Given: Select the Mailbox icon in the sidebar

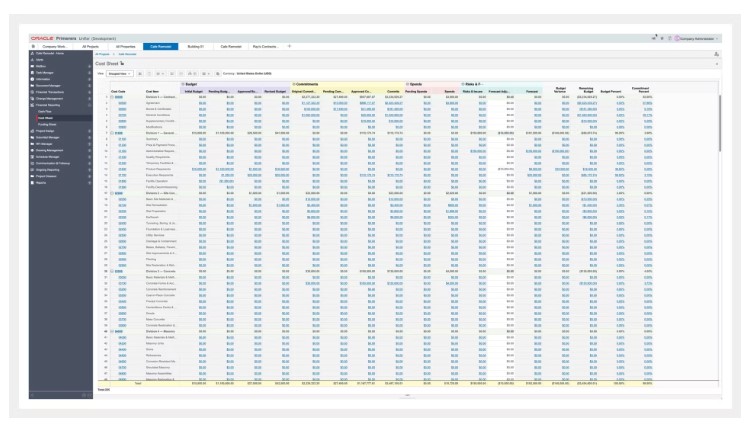Looking at the screenshot, I should tap(32, 66).
